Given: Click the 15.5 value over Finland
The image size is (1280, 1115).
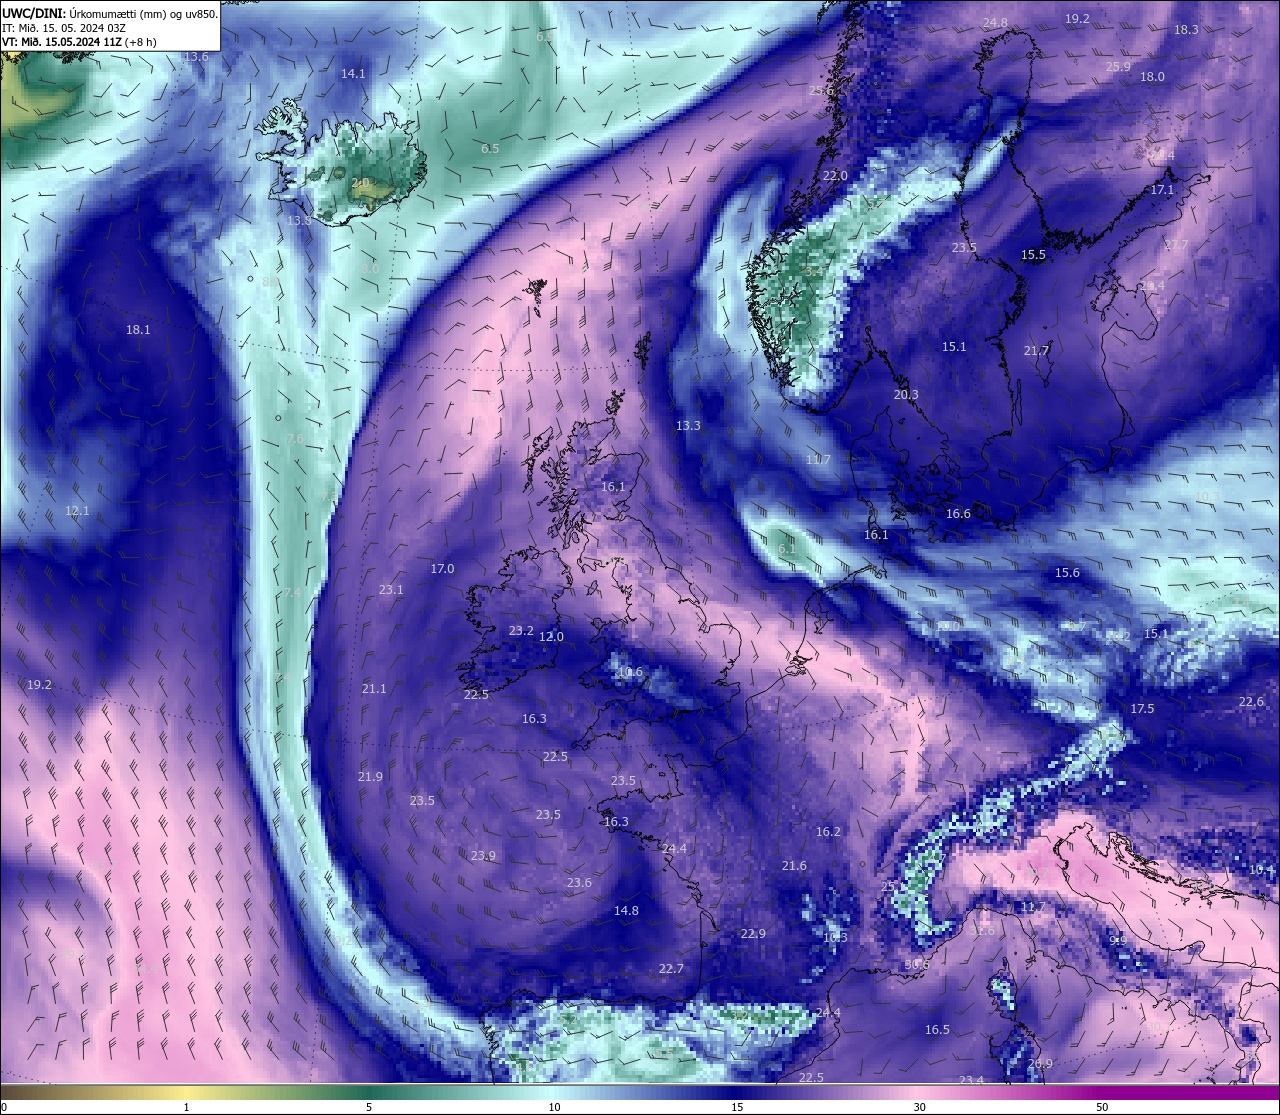Looking at the screenshot, I should (1033, 256).
